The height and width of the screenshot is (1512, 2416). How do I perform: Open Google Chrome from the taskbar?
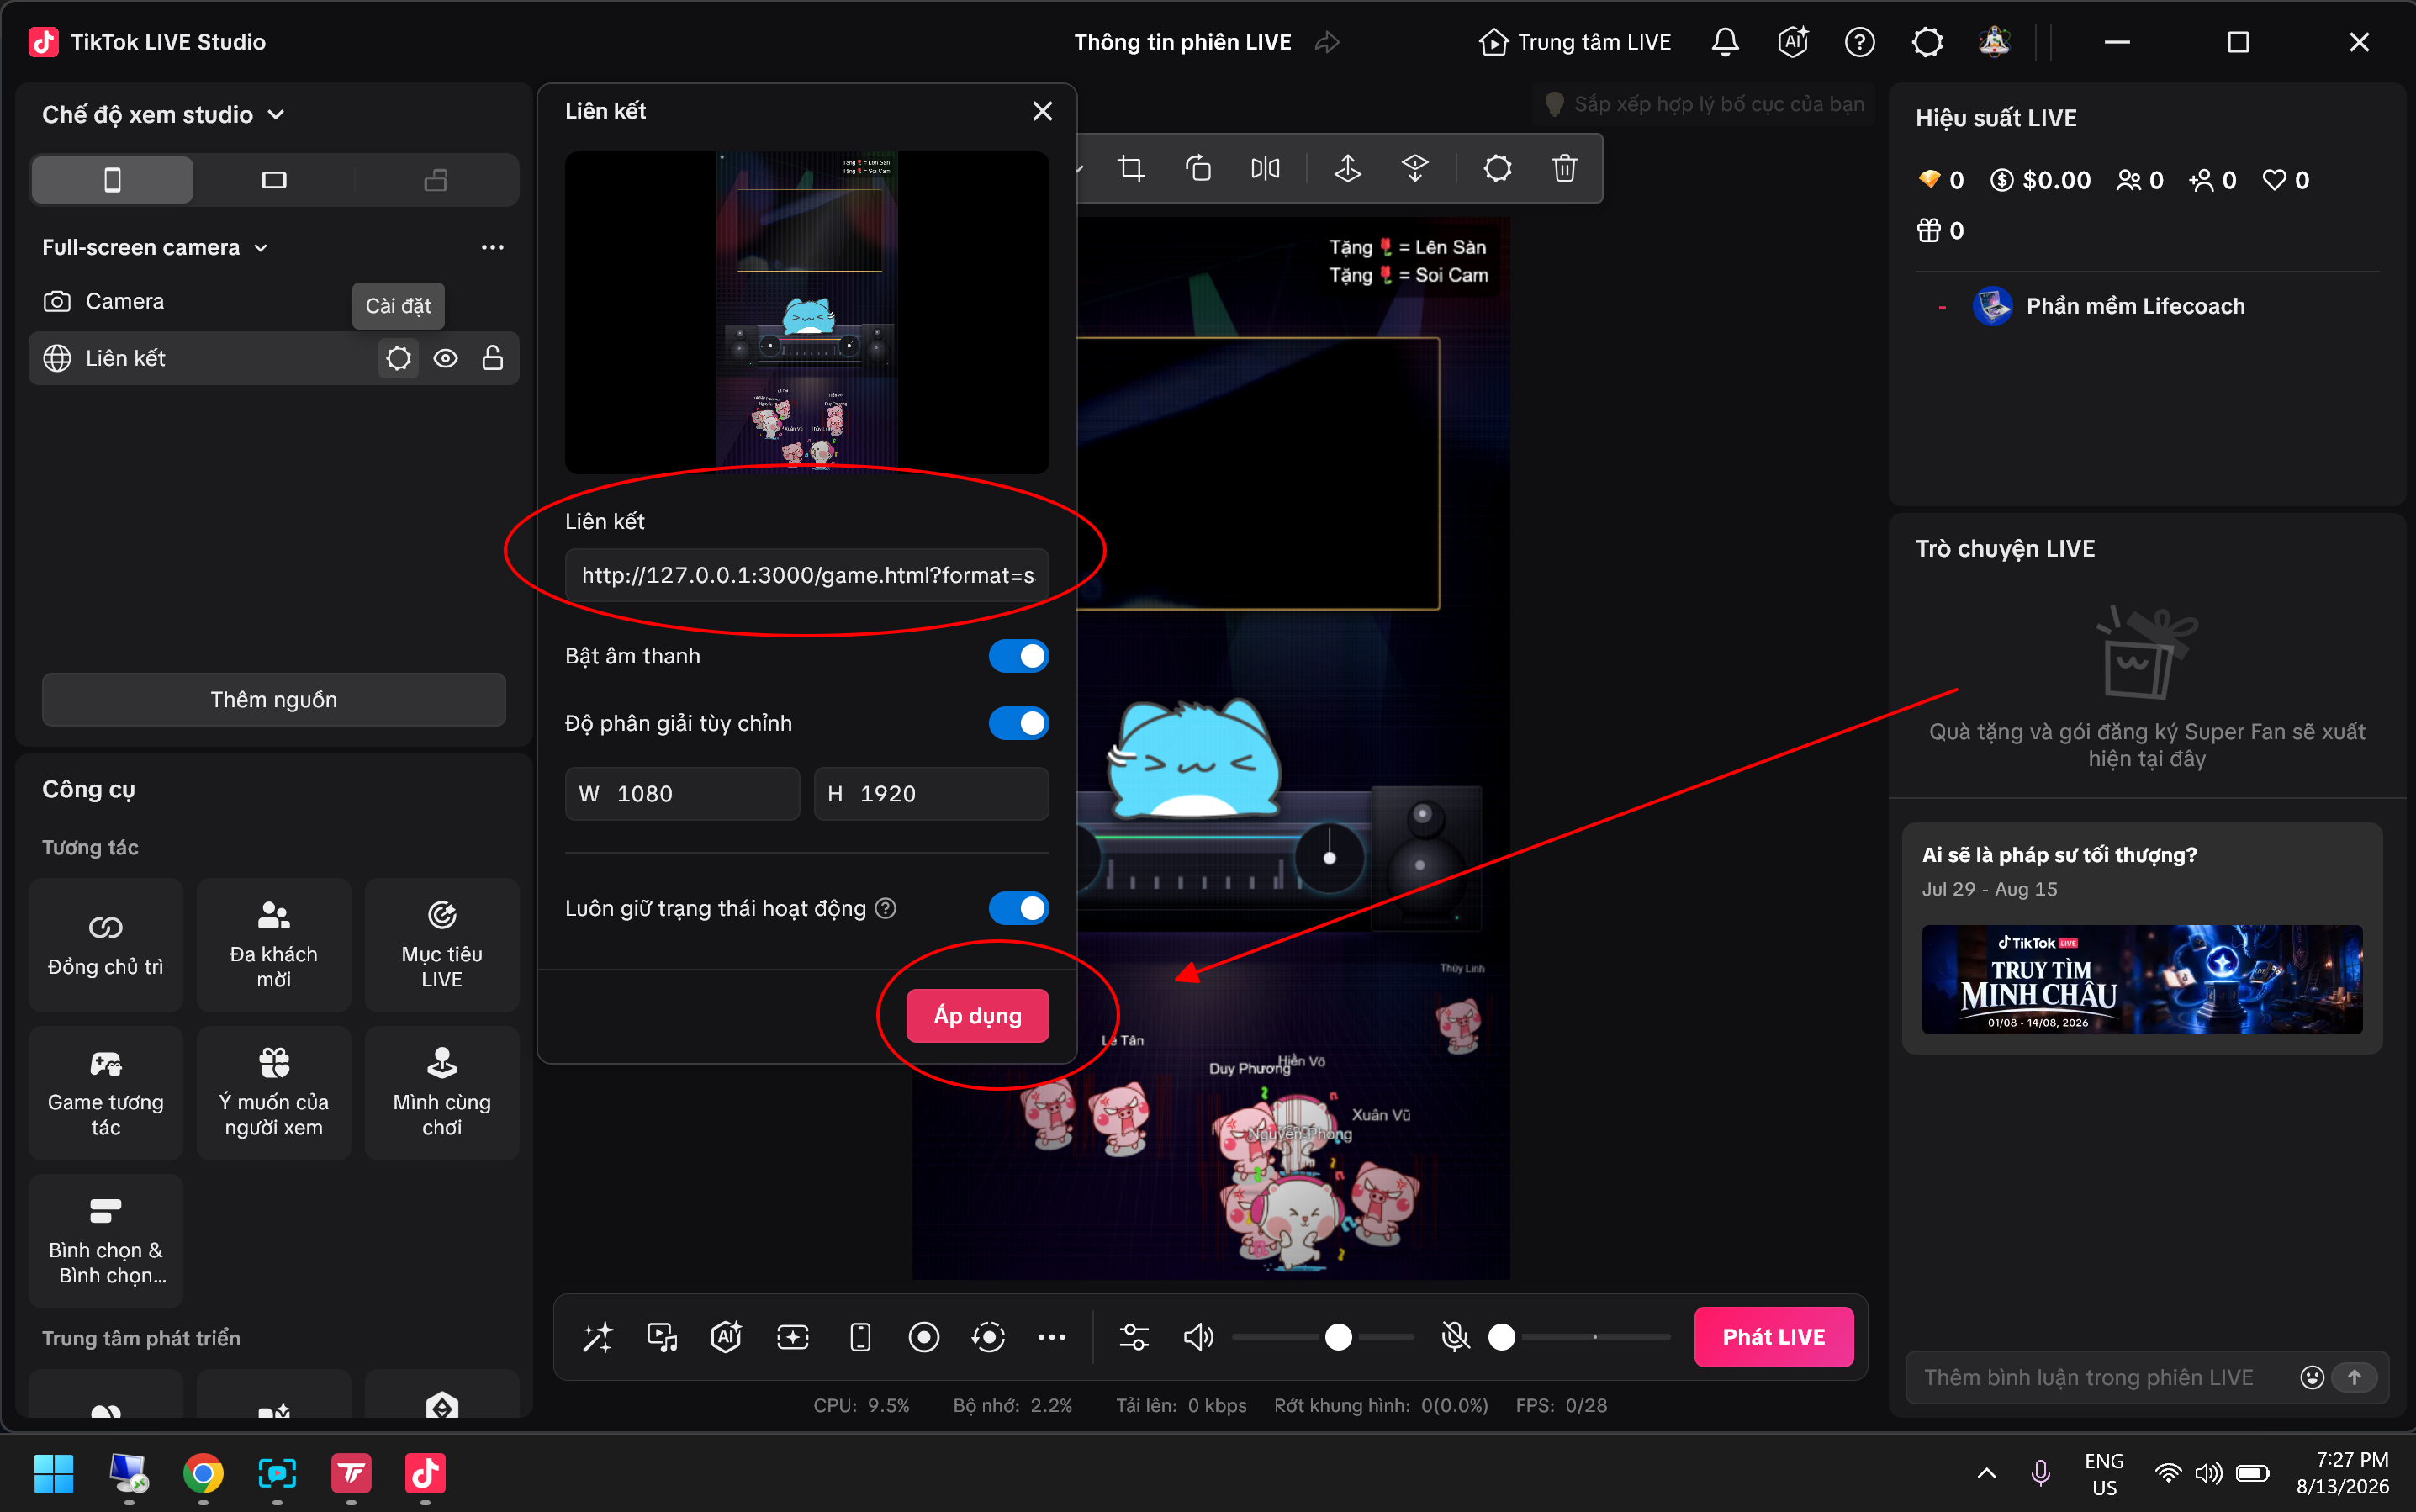coord(203,1473)
